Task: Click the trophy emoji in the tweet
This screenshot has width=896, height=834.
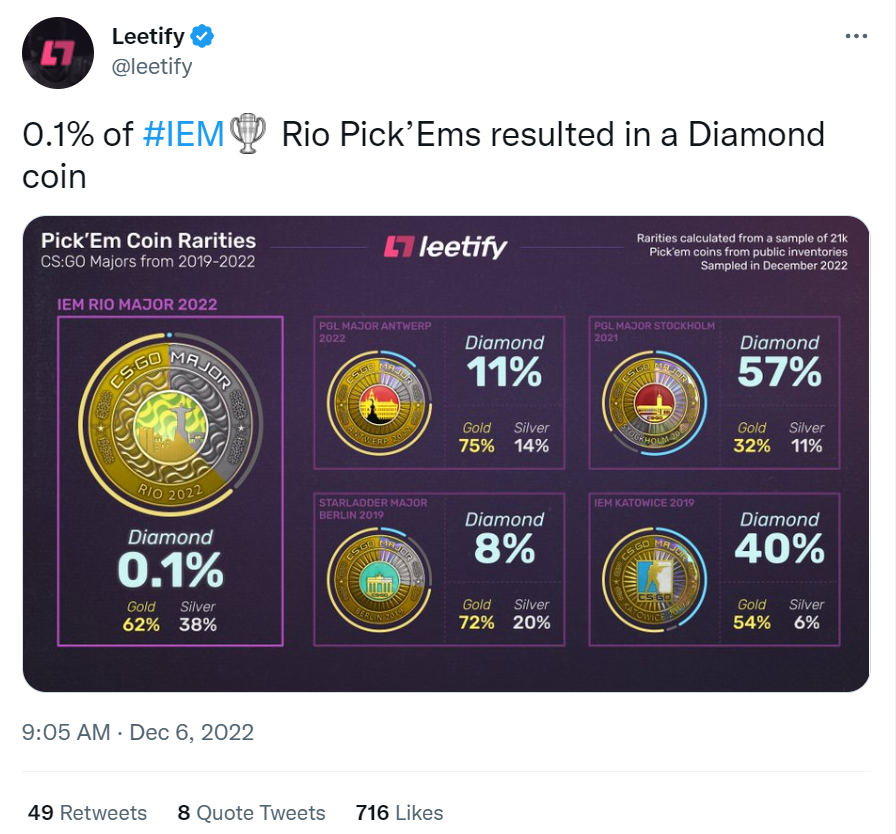Action: pyautogui.click(x=247, y=135)
